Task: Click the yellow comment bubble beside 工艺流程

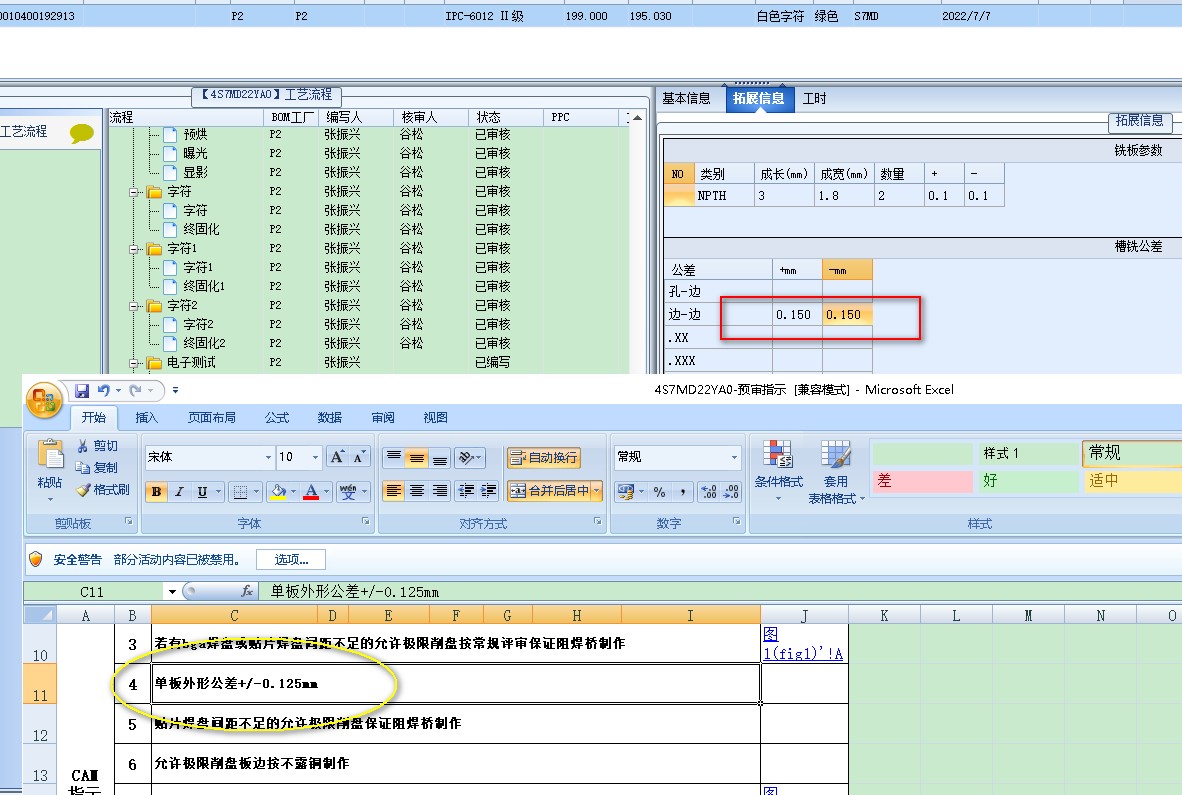Action: (81, 133)
